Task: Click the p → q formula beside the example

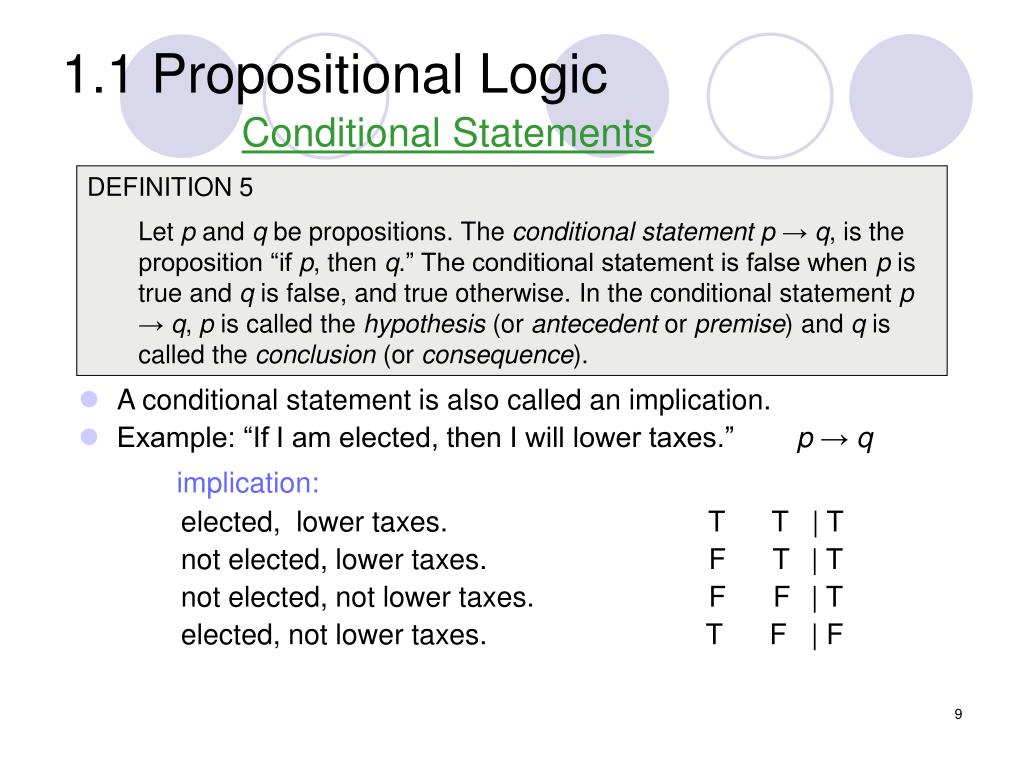Action: [x=835, y=439]
